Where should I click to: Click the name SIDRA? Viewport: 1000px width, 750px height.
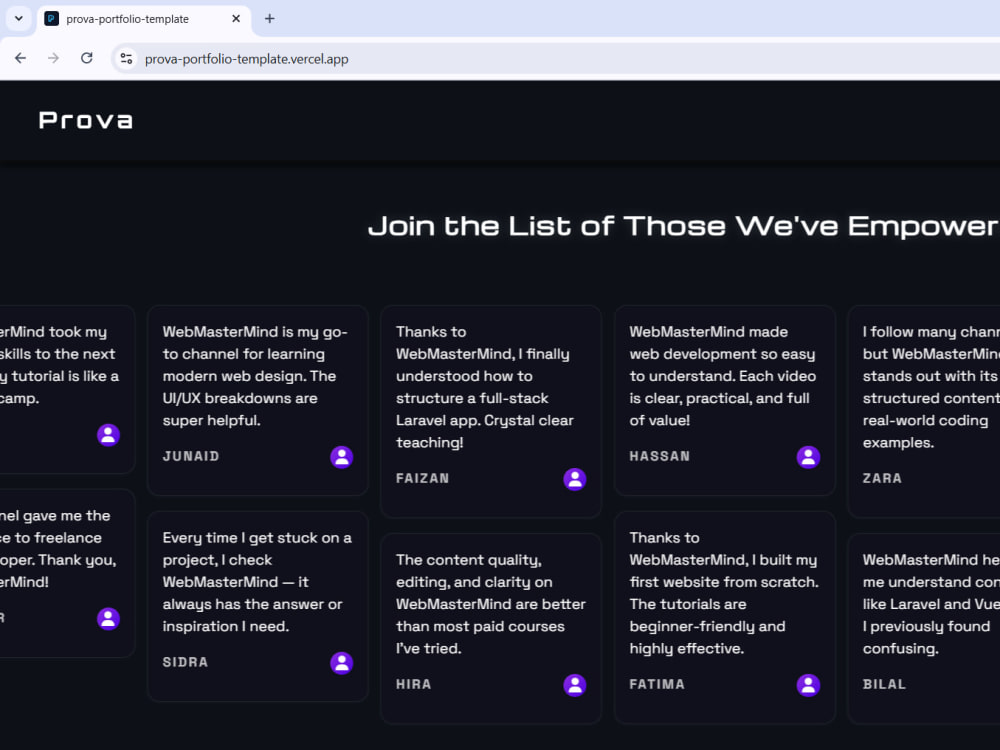[186, 662]
